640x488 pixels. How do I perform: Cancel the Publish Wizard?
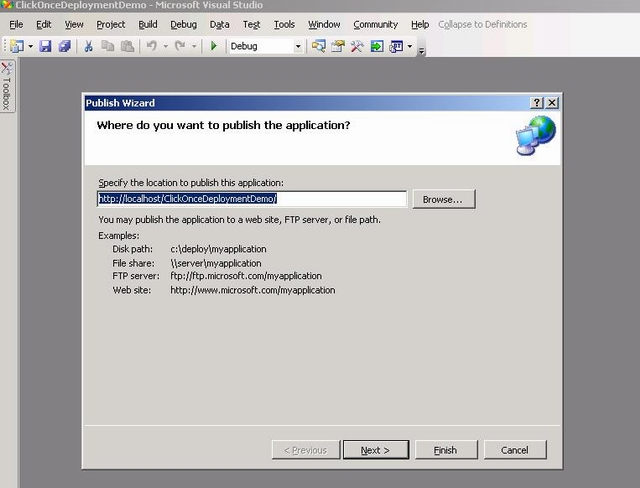[515, 450]
